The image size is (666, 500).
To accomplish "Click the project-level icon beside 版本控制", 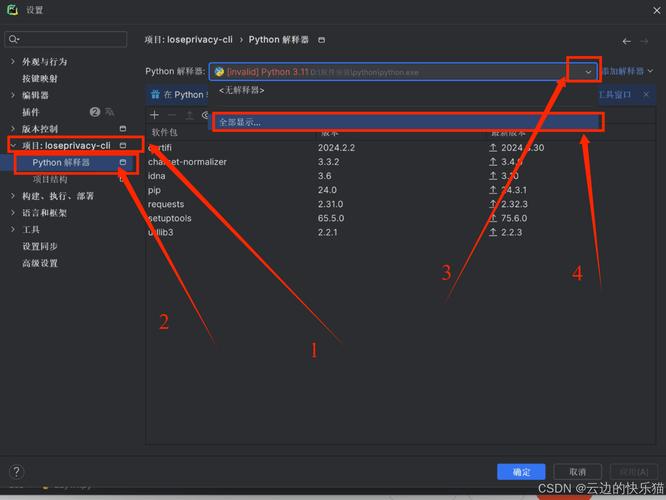I will [x=123, y=129].
